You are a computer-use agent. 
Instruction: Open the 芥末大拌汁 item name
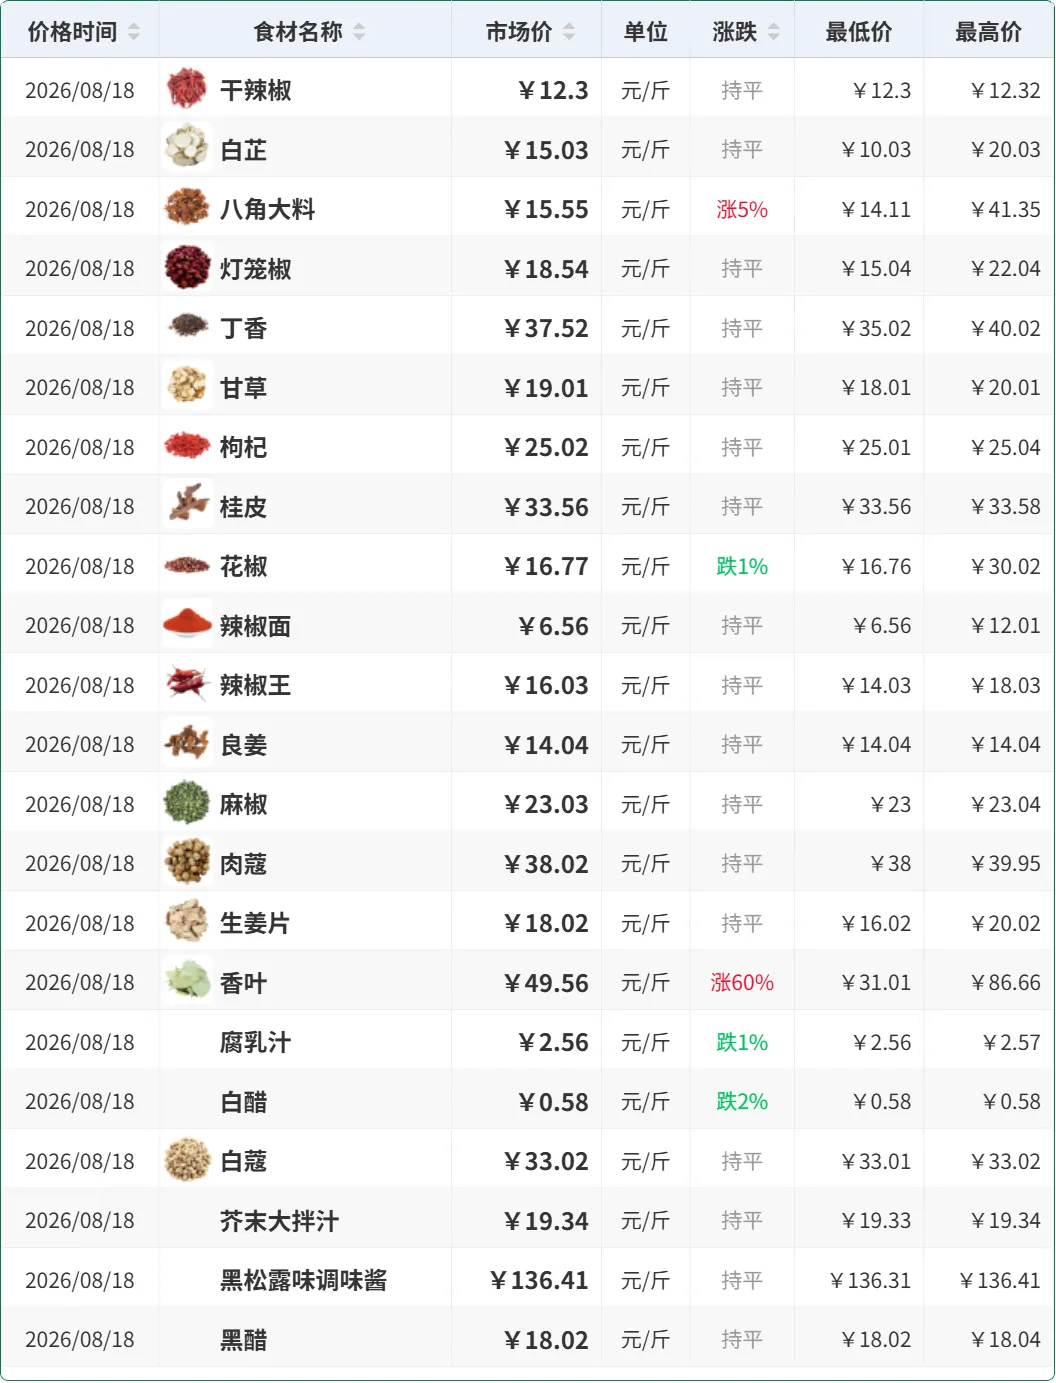point(280,1220)
